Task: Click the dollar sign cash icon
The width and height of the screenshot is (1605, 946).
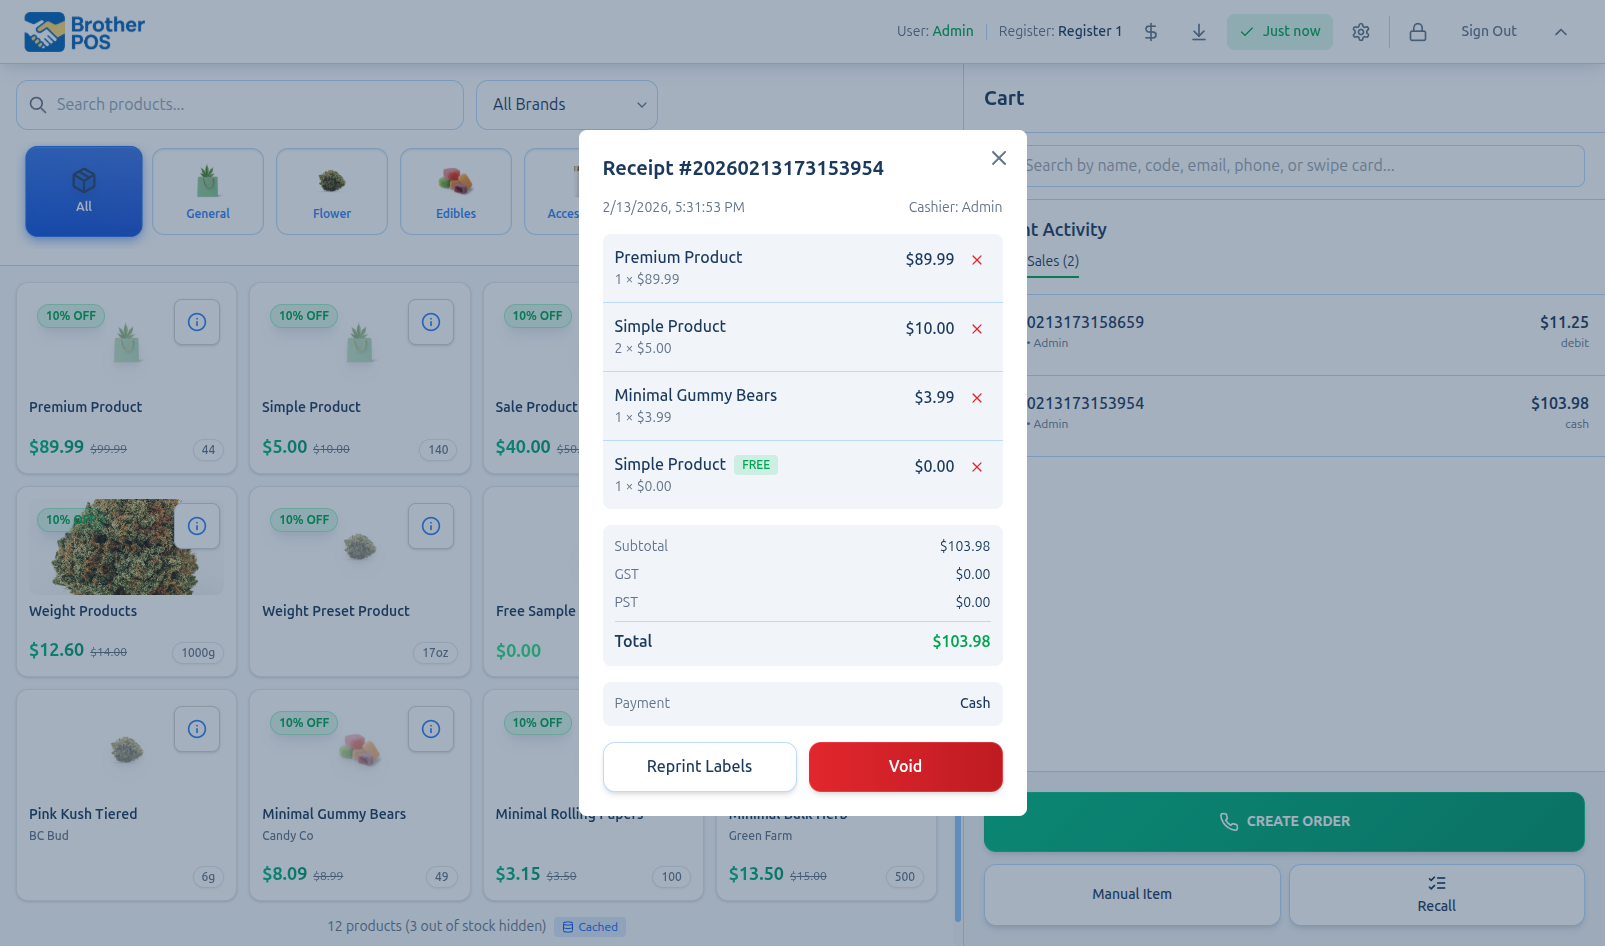Action: pyautogui.click(x=1151, y=32)
